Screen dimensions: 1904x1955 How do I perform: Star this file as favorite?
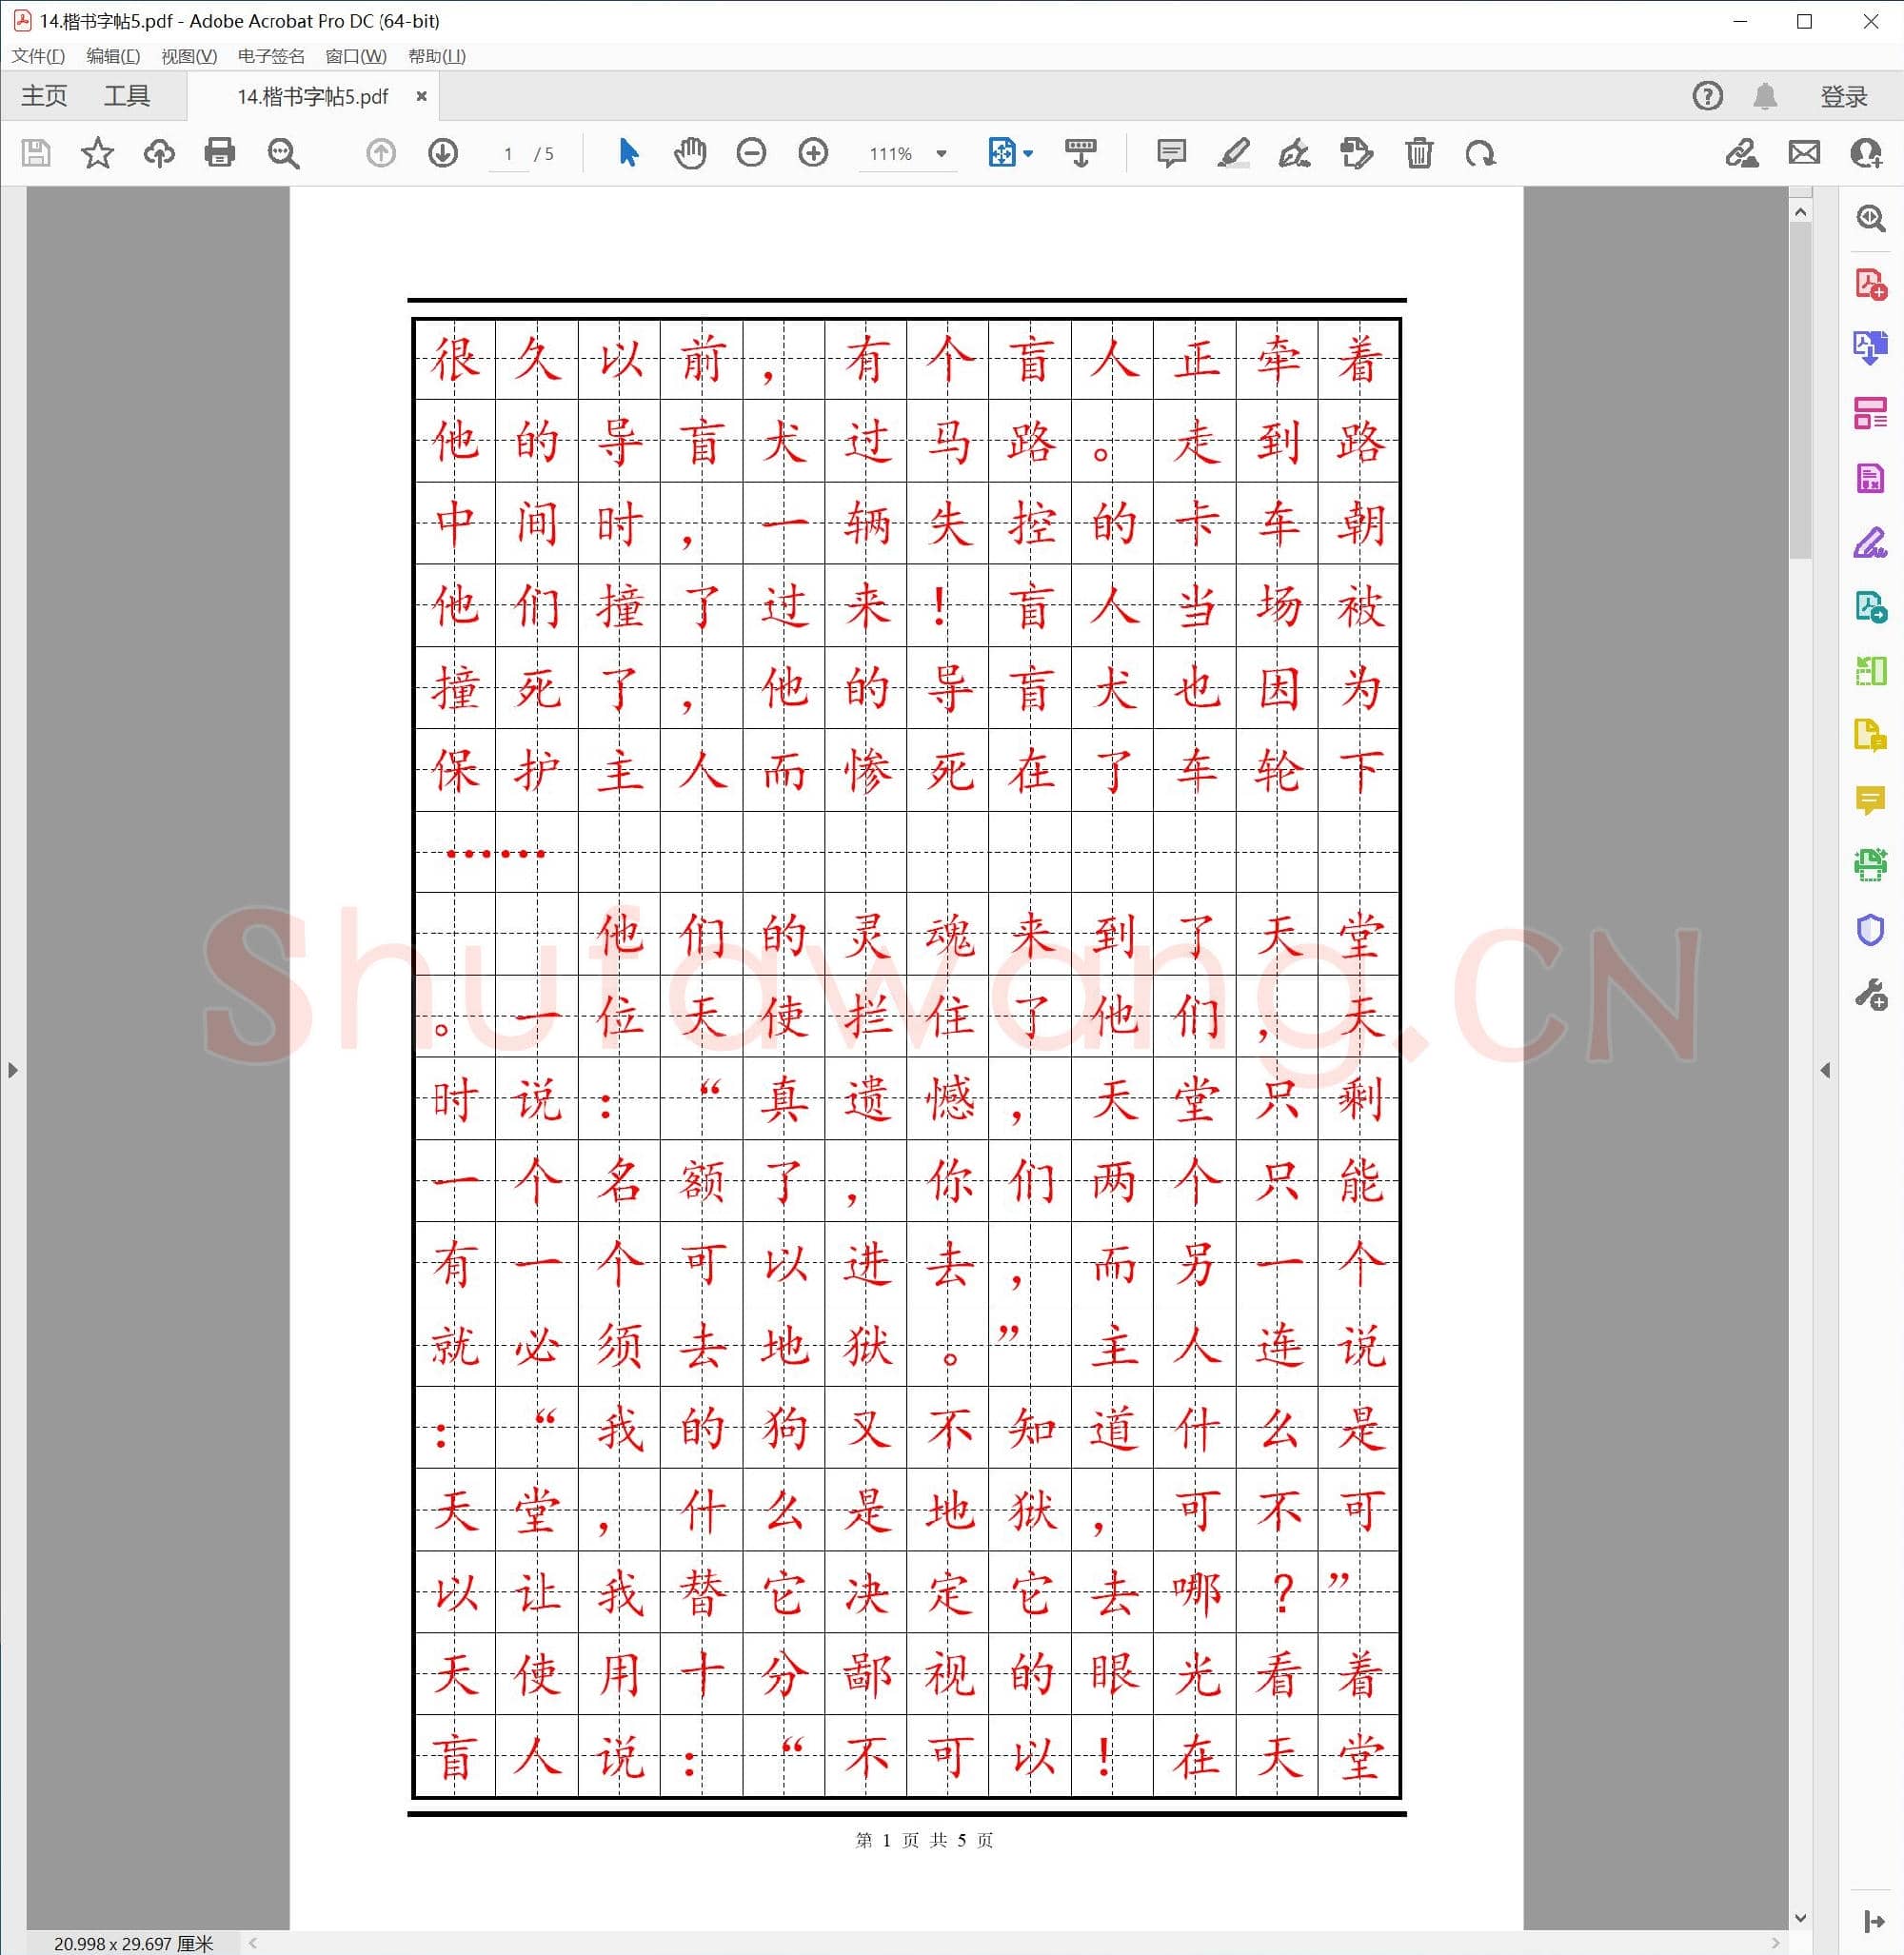click(97, 153)
